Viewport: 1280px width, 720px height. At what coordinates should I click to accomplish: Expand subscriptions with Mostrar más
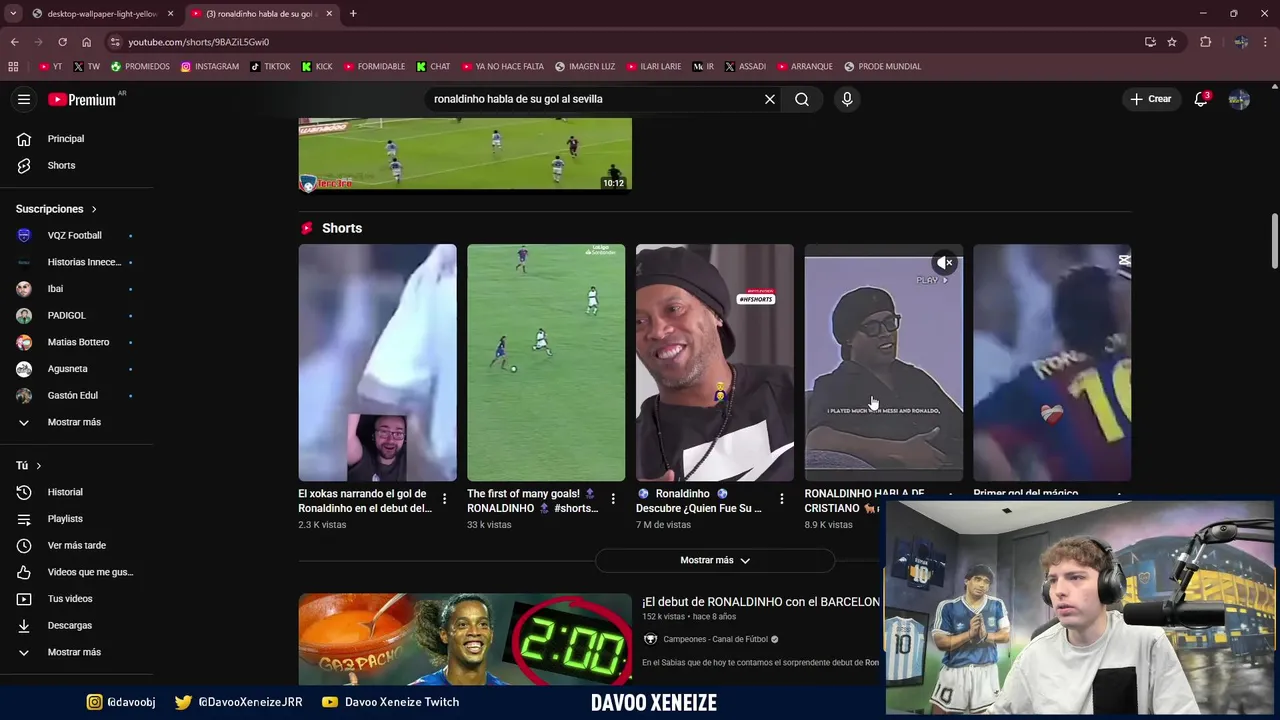(x=76, y=422)
